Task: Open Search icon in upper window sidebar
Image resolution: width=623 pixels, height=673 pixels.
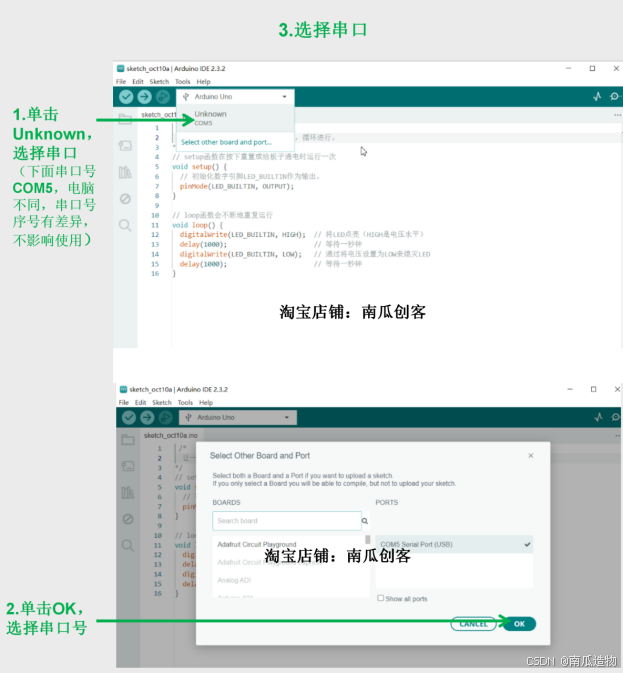Action: coord(125,225)
